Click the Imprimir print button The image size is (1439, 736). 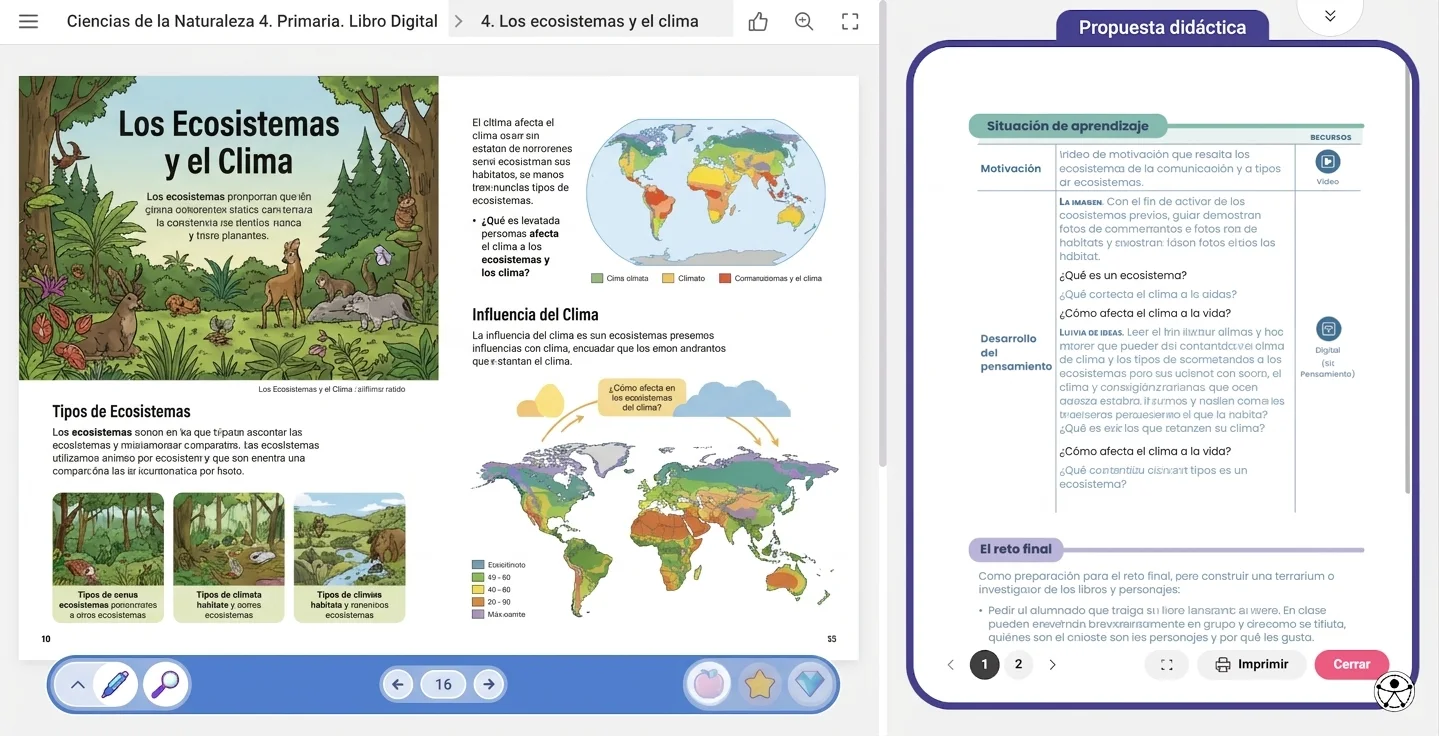coord(1252,664)
